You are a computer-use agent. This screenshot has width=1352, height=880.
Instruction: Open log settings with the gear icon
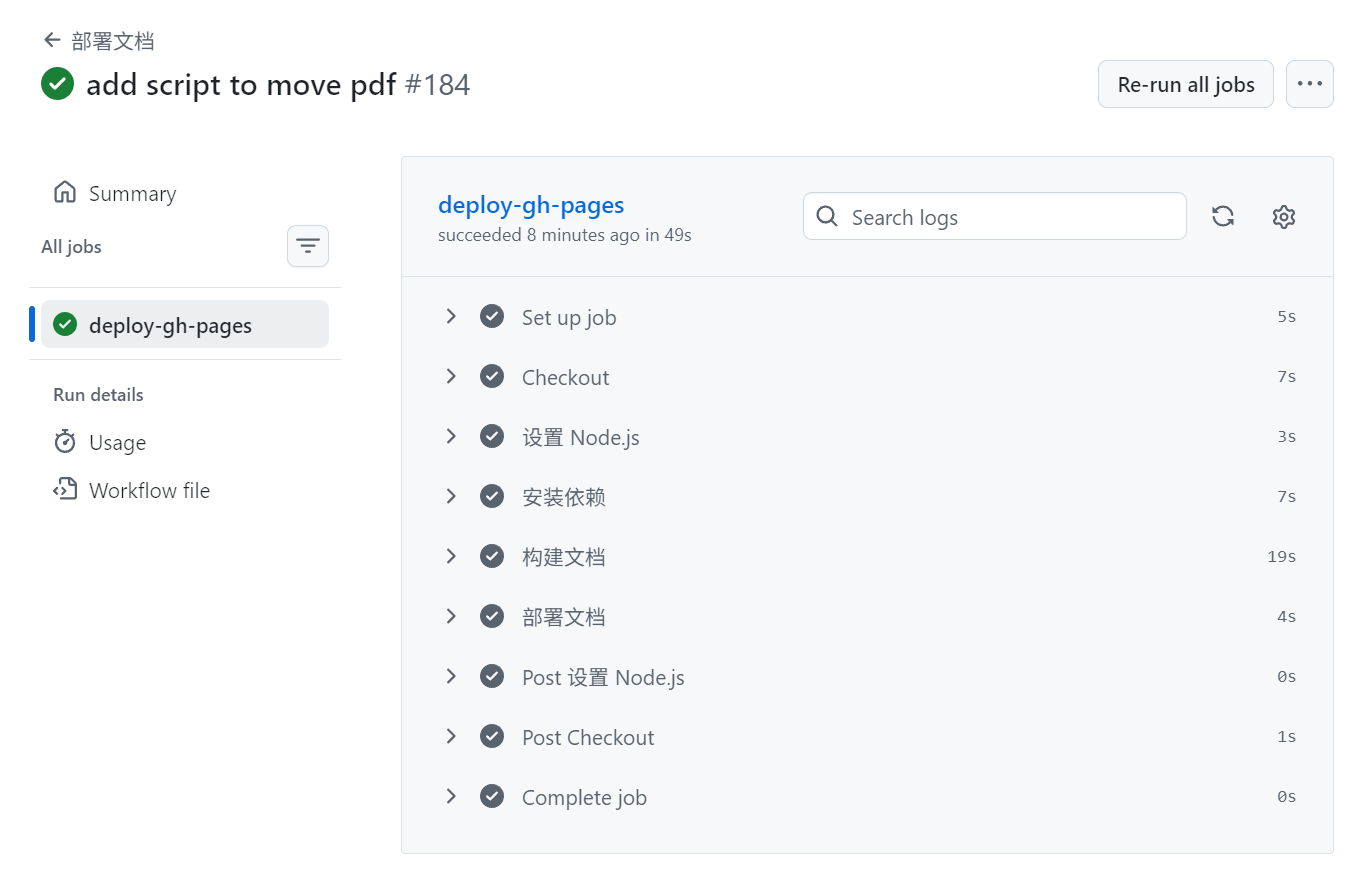pos(1283,216)
